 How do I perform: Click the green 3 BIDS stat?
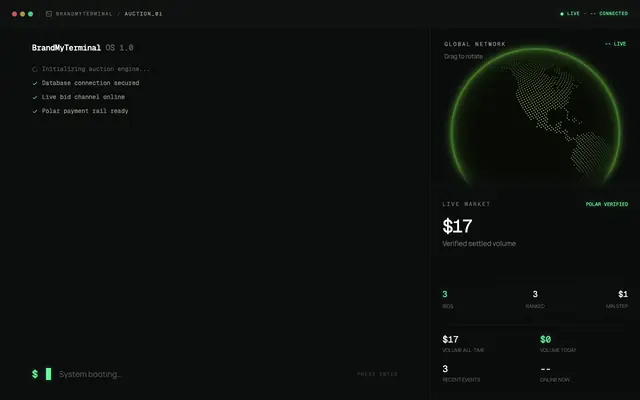(x=447, y=299)
